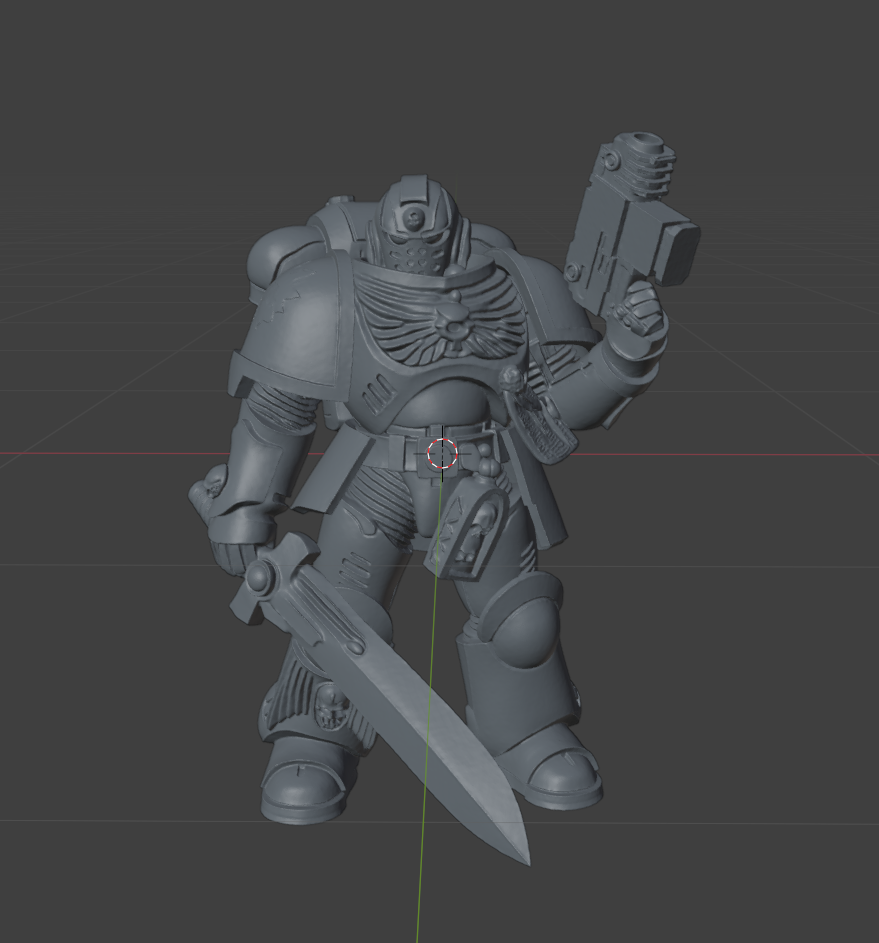Viewport: 879px width, 943px height.
Task: Click the bolt pistol in the raised hand
Action: click(631, 224)
